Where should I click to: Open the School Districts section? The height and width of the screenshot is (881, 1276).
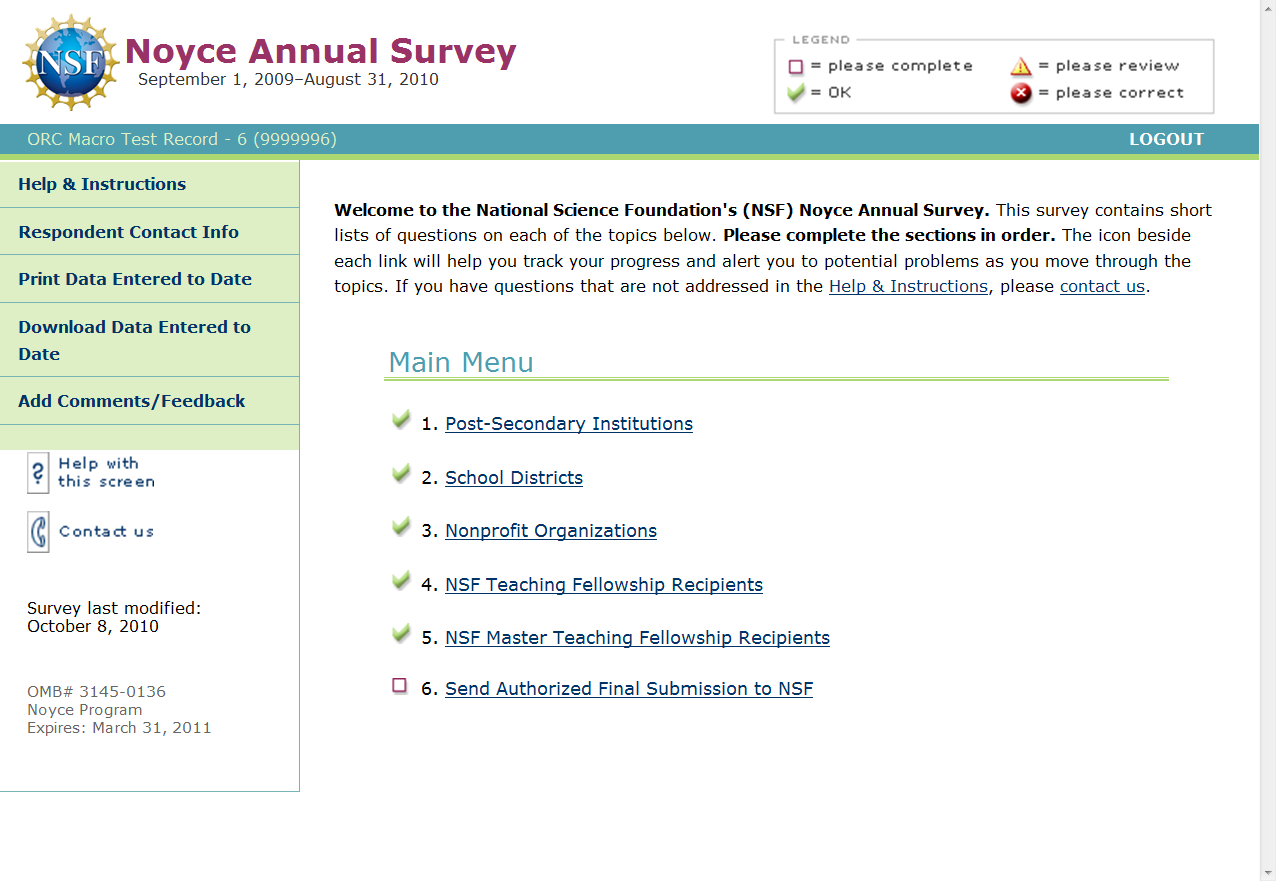click(514, 478)
